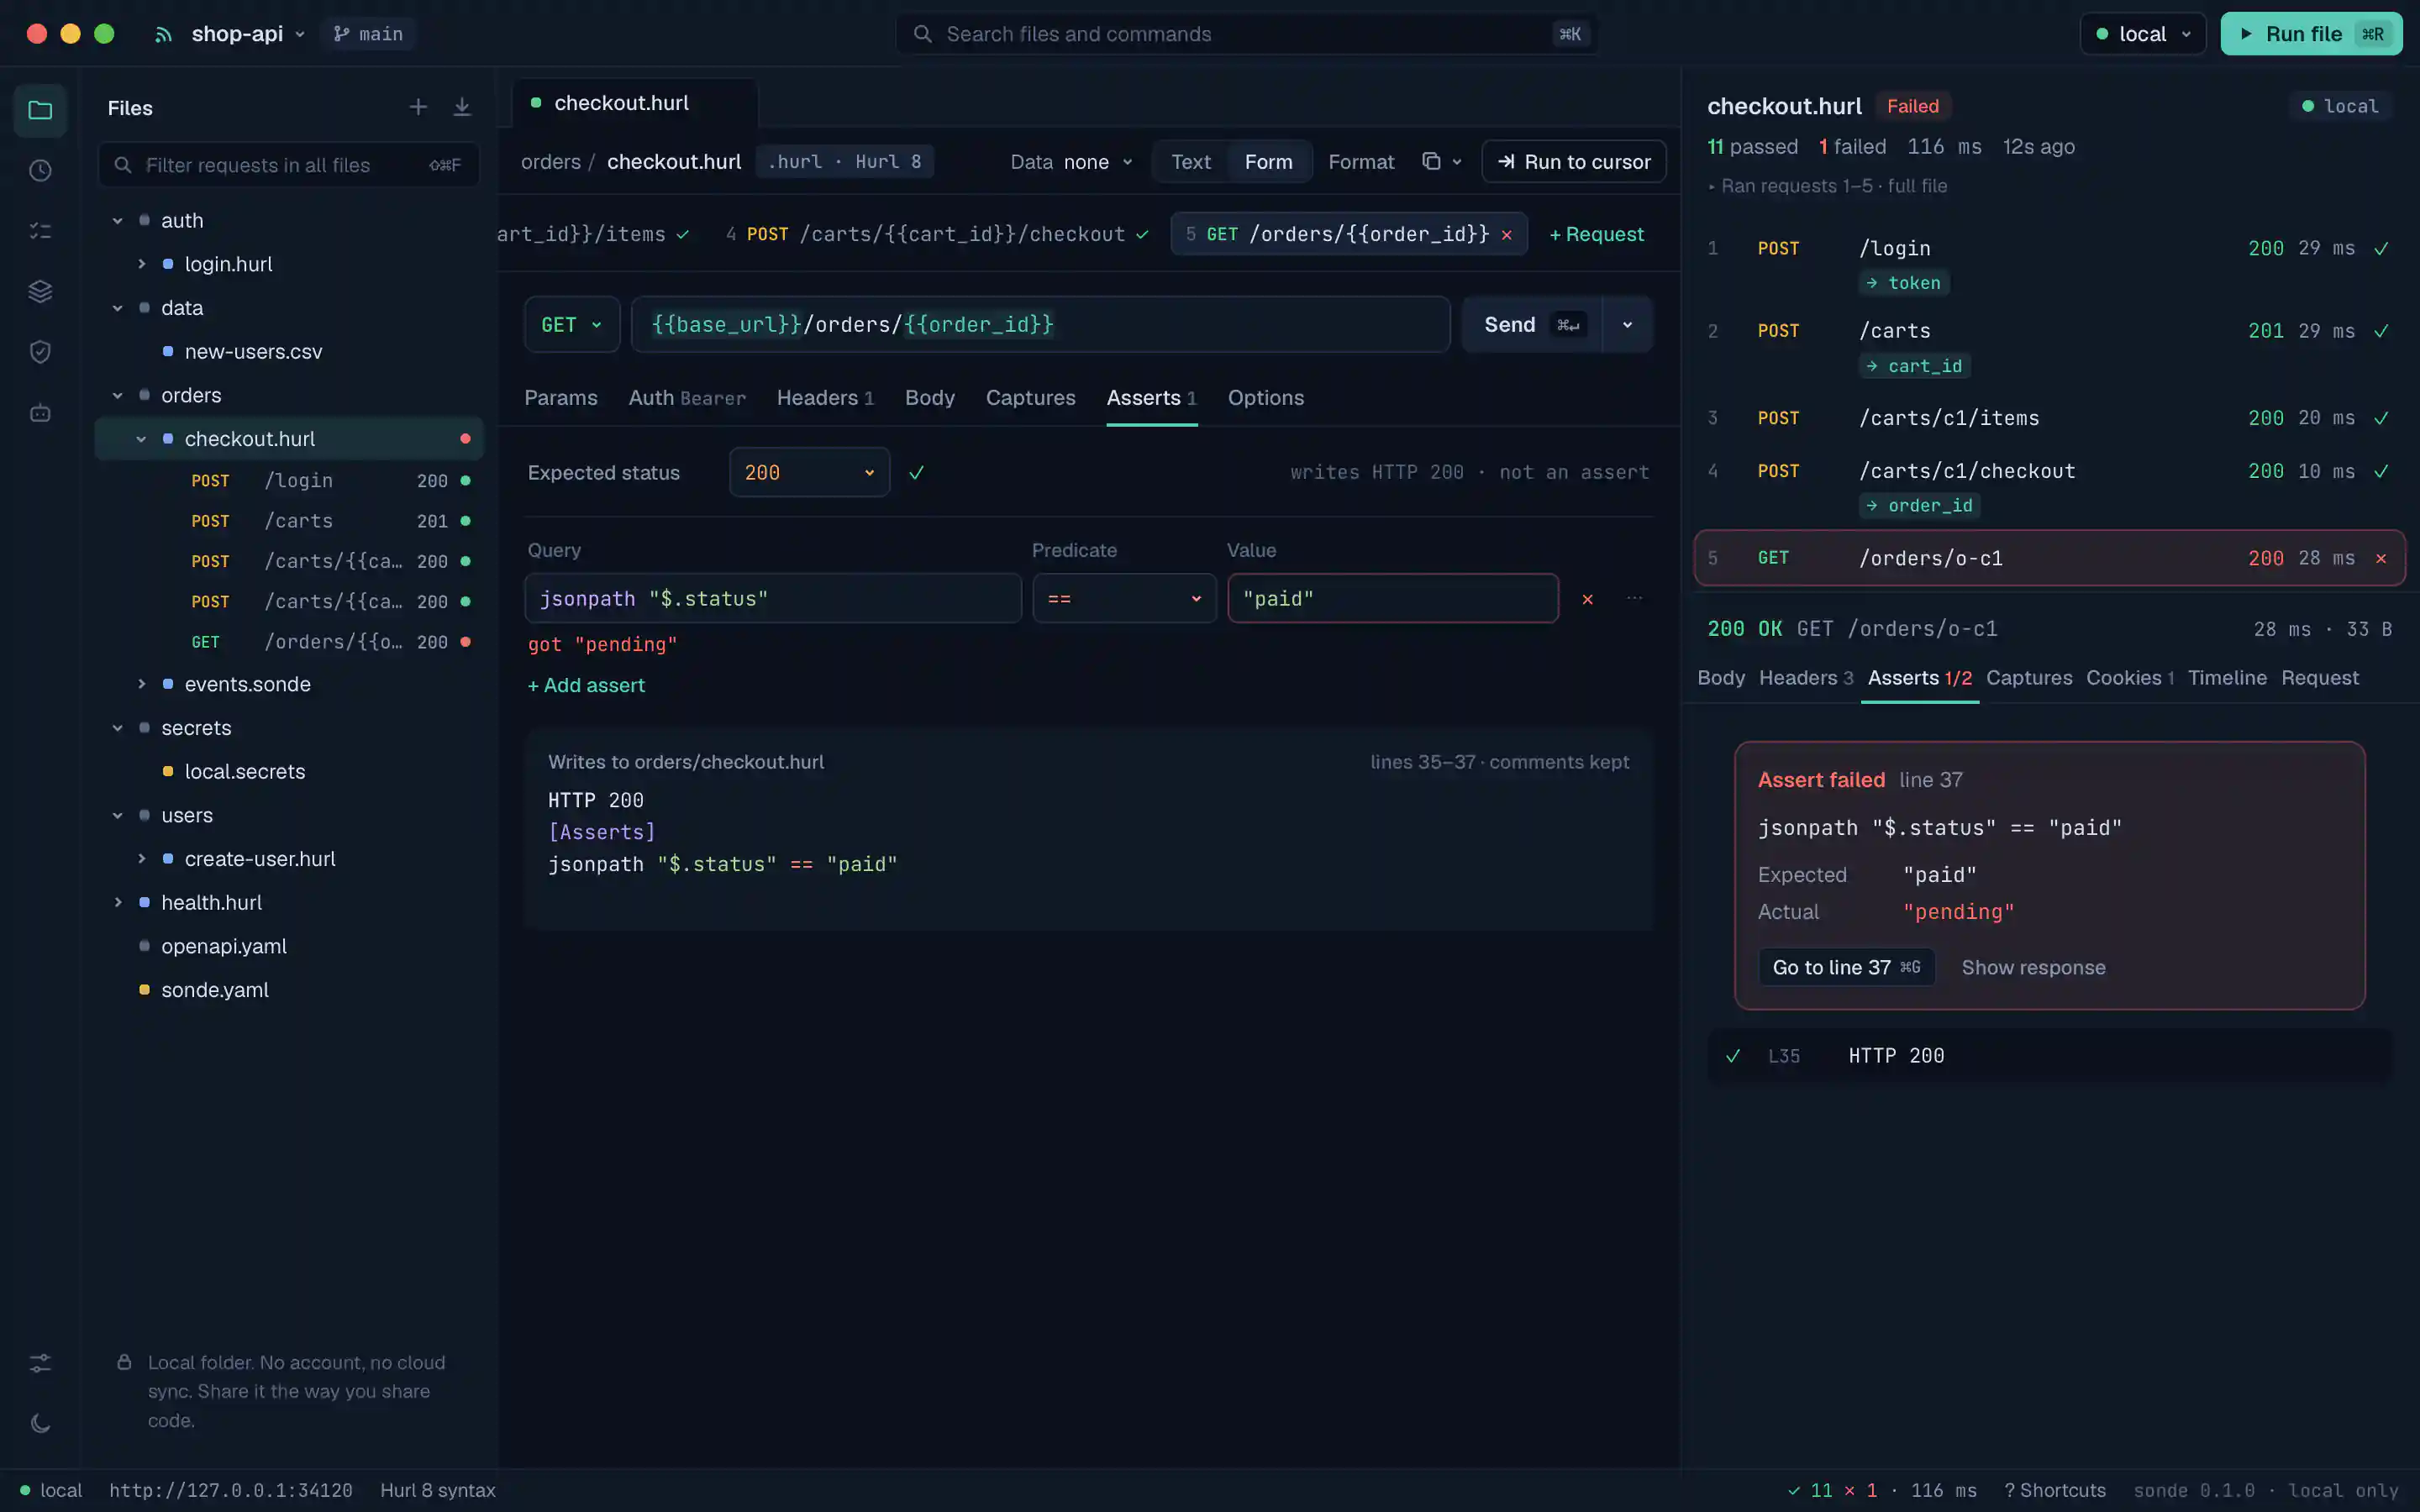
Task: Open the History clock sidebar icon
Action: [x=40, y=170]
